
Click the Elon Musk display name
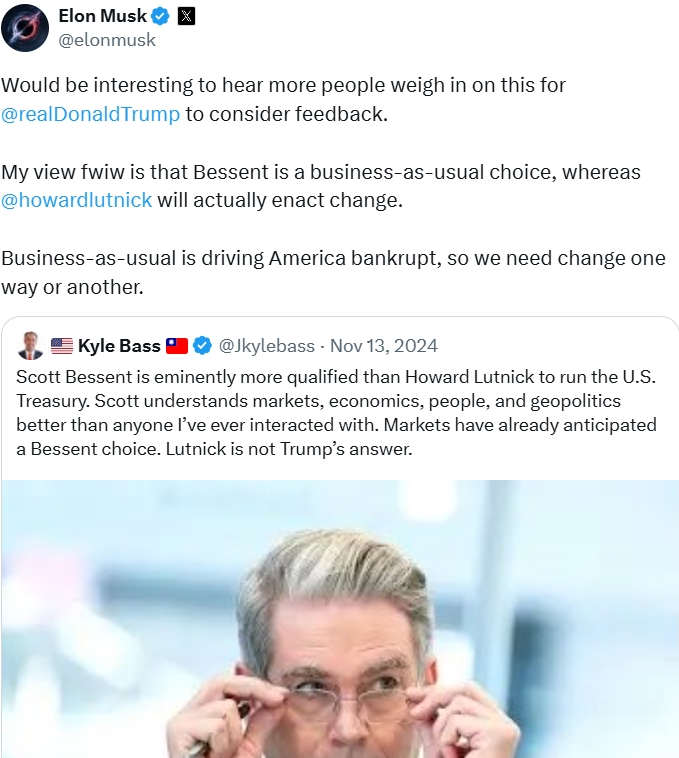(102, 16)
